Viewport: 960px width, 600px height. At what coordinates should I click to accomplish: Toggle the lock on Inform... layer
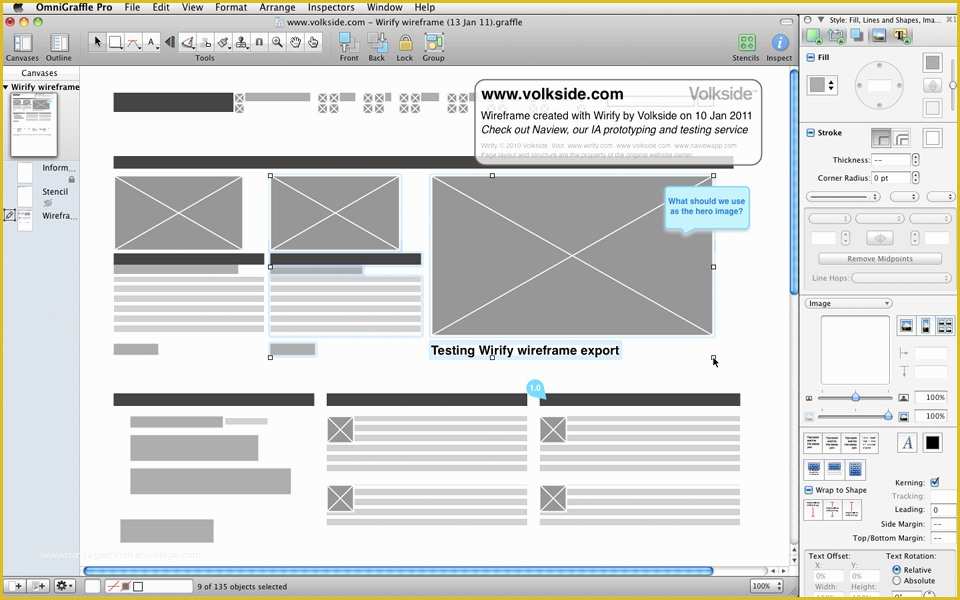pos(72,179)
